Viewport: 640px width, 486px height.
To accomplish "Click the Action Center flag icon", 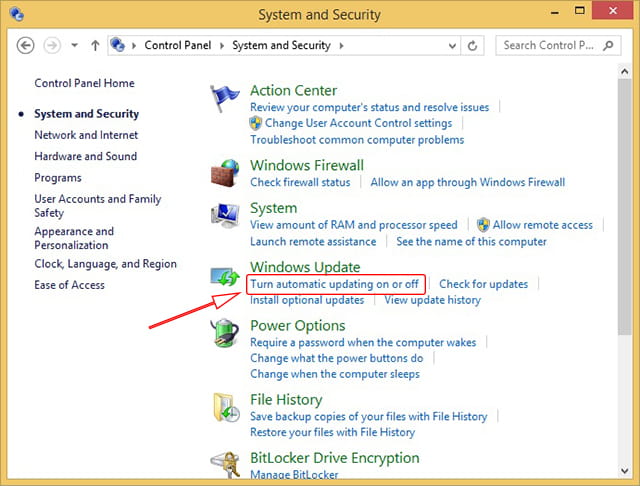I will click(224, 98).
